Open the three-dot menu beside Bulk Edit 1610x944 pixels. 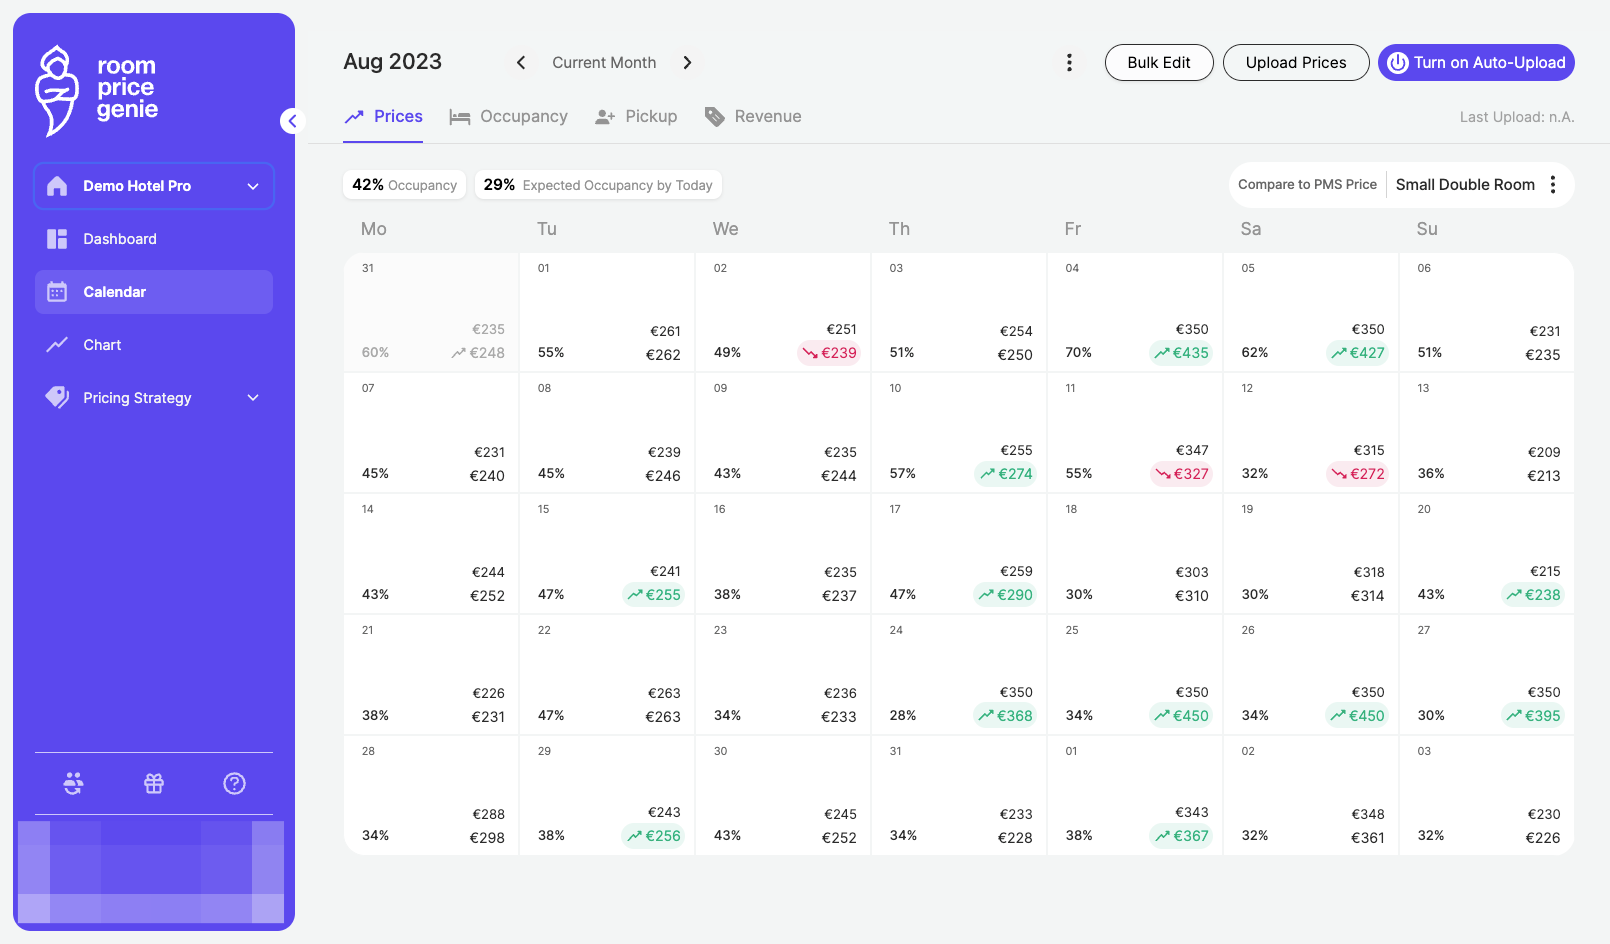click(1069, 62)
